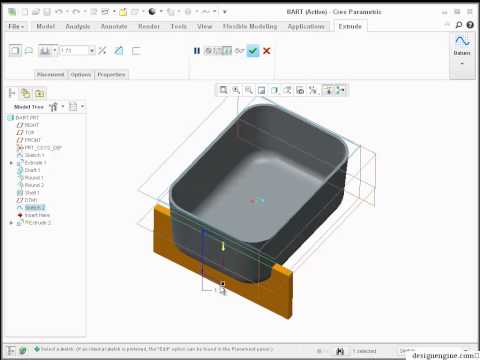Toggle the Thicken Sketch option
Screen dimensions: 480x360
click(136, 51)
